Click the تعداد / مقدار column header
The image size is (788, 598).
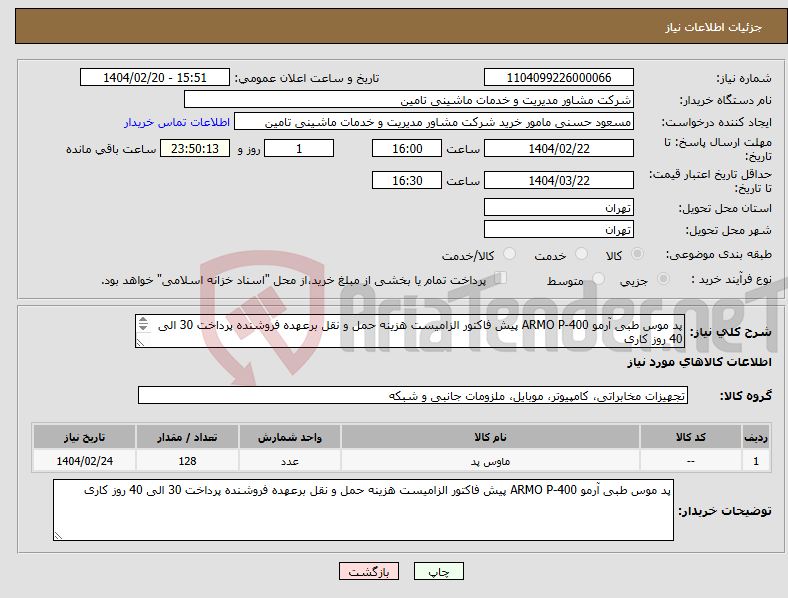(x=187, y=437)
